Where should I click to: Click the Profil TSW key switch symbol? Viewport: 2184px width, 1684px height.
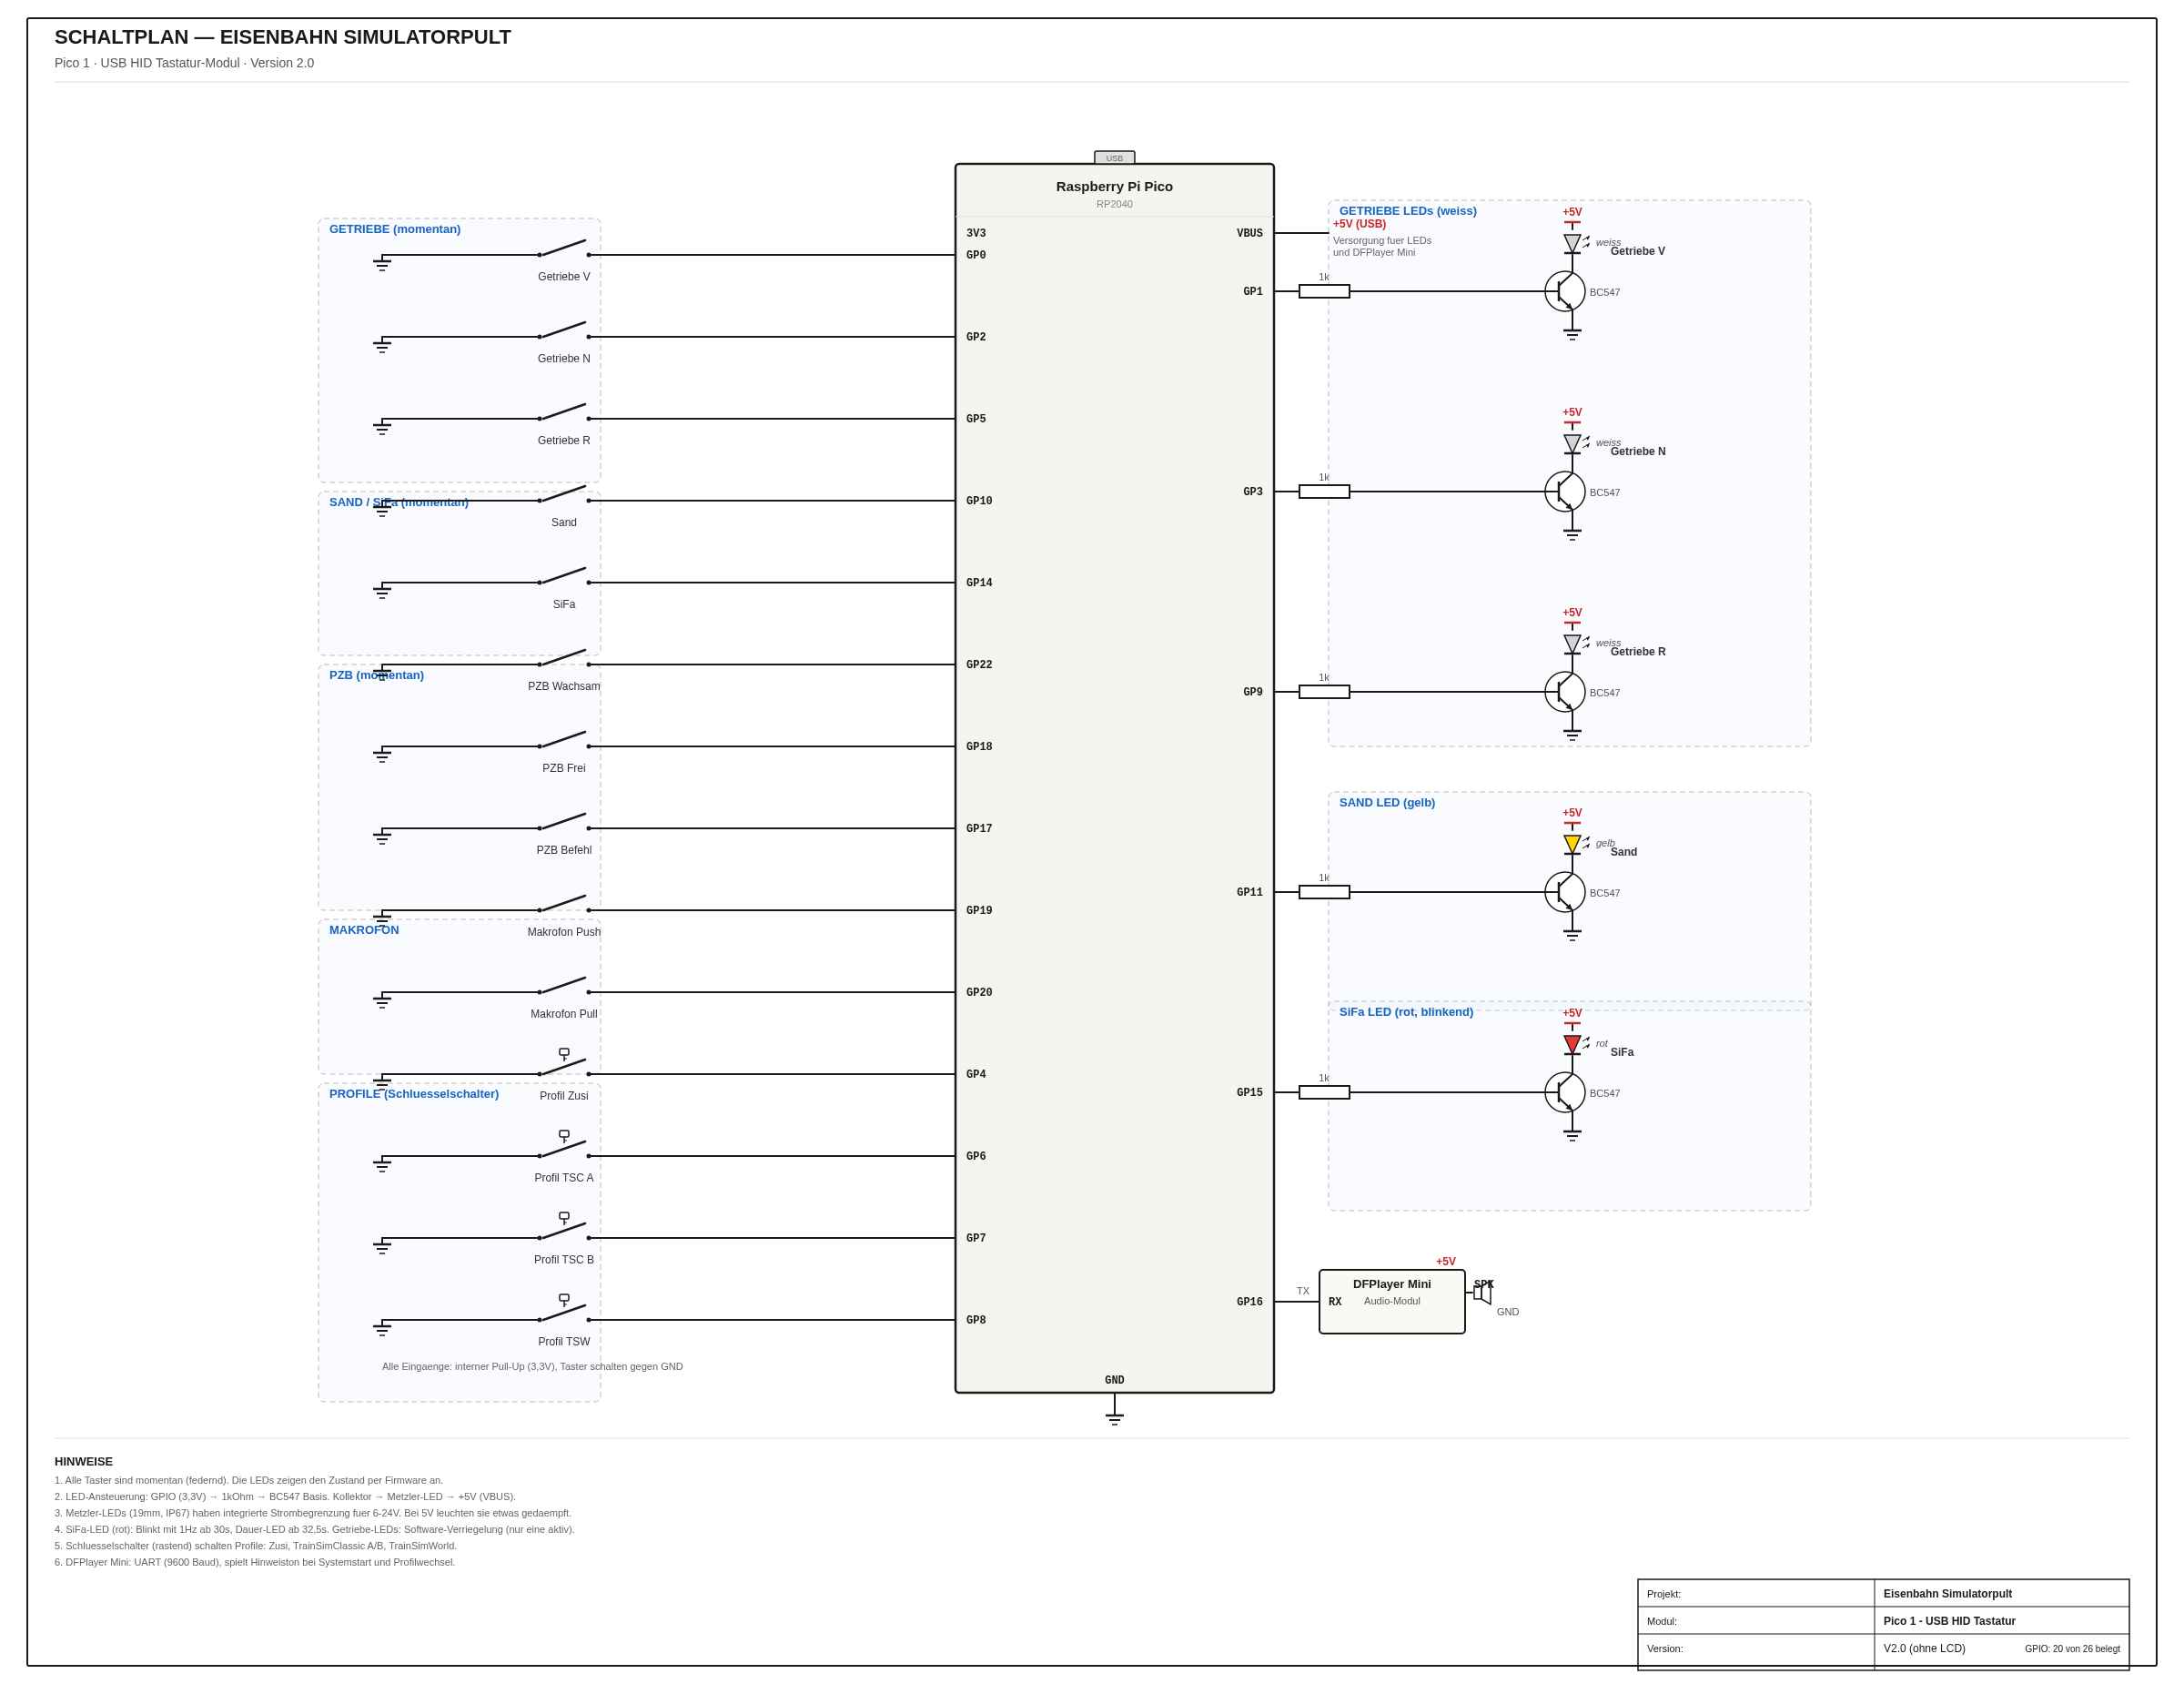tap(564, 1309)
